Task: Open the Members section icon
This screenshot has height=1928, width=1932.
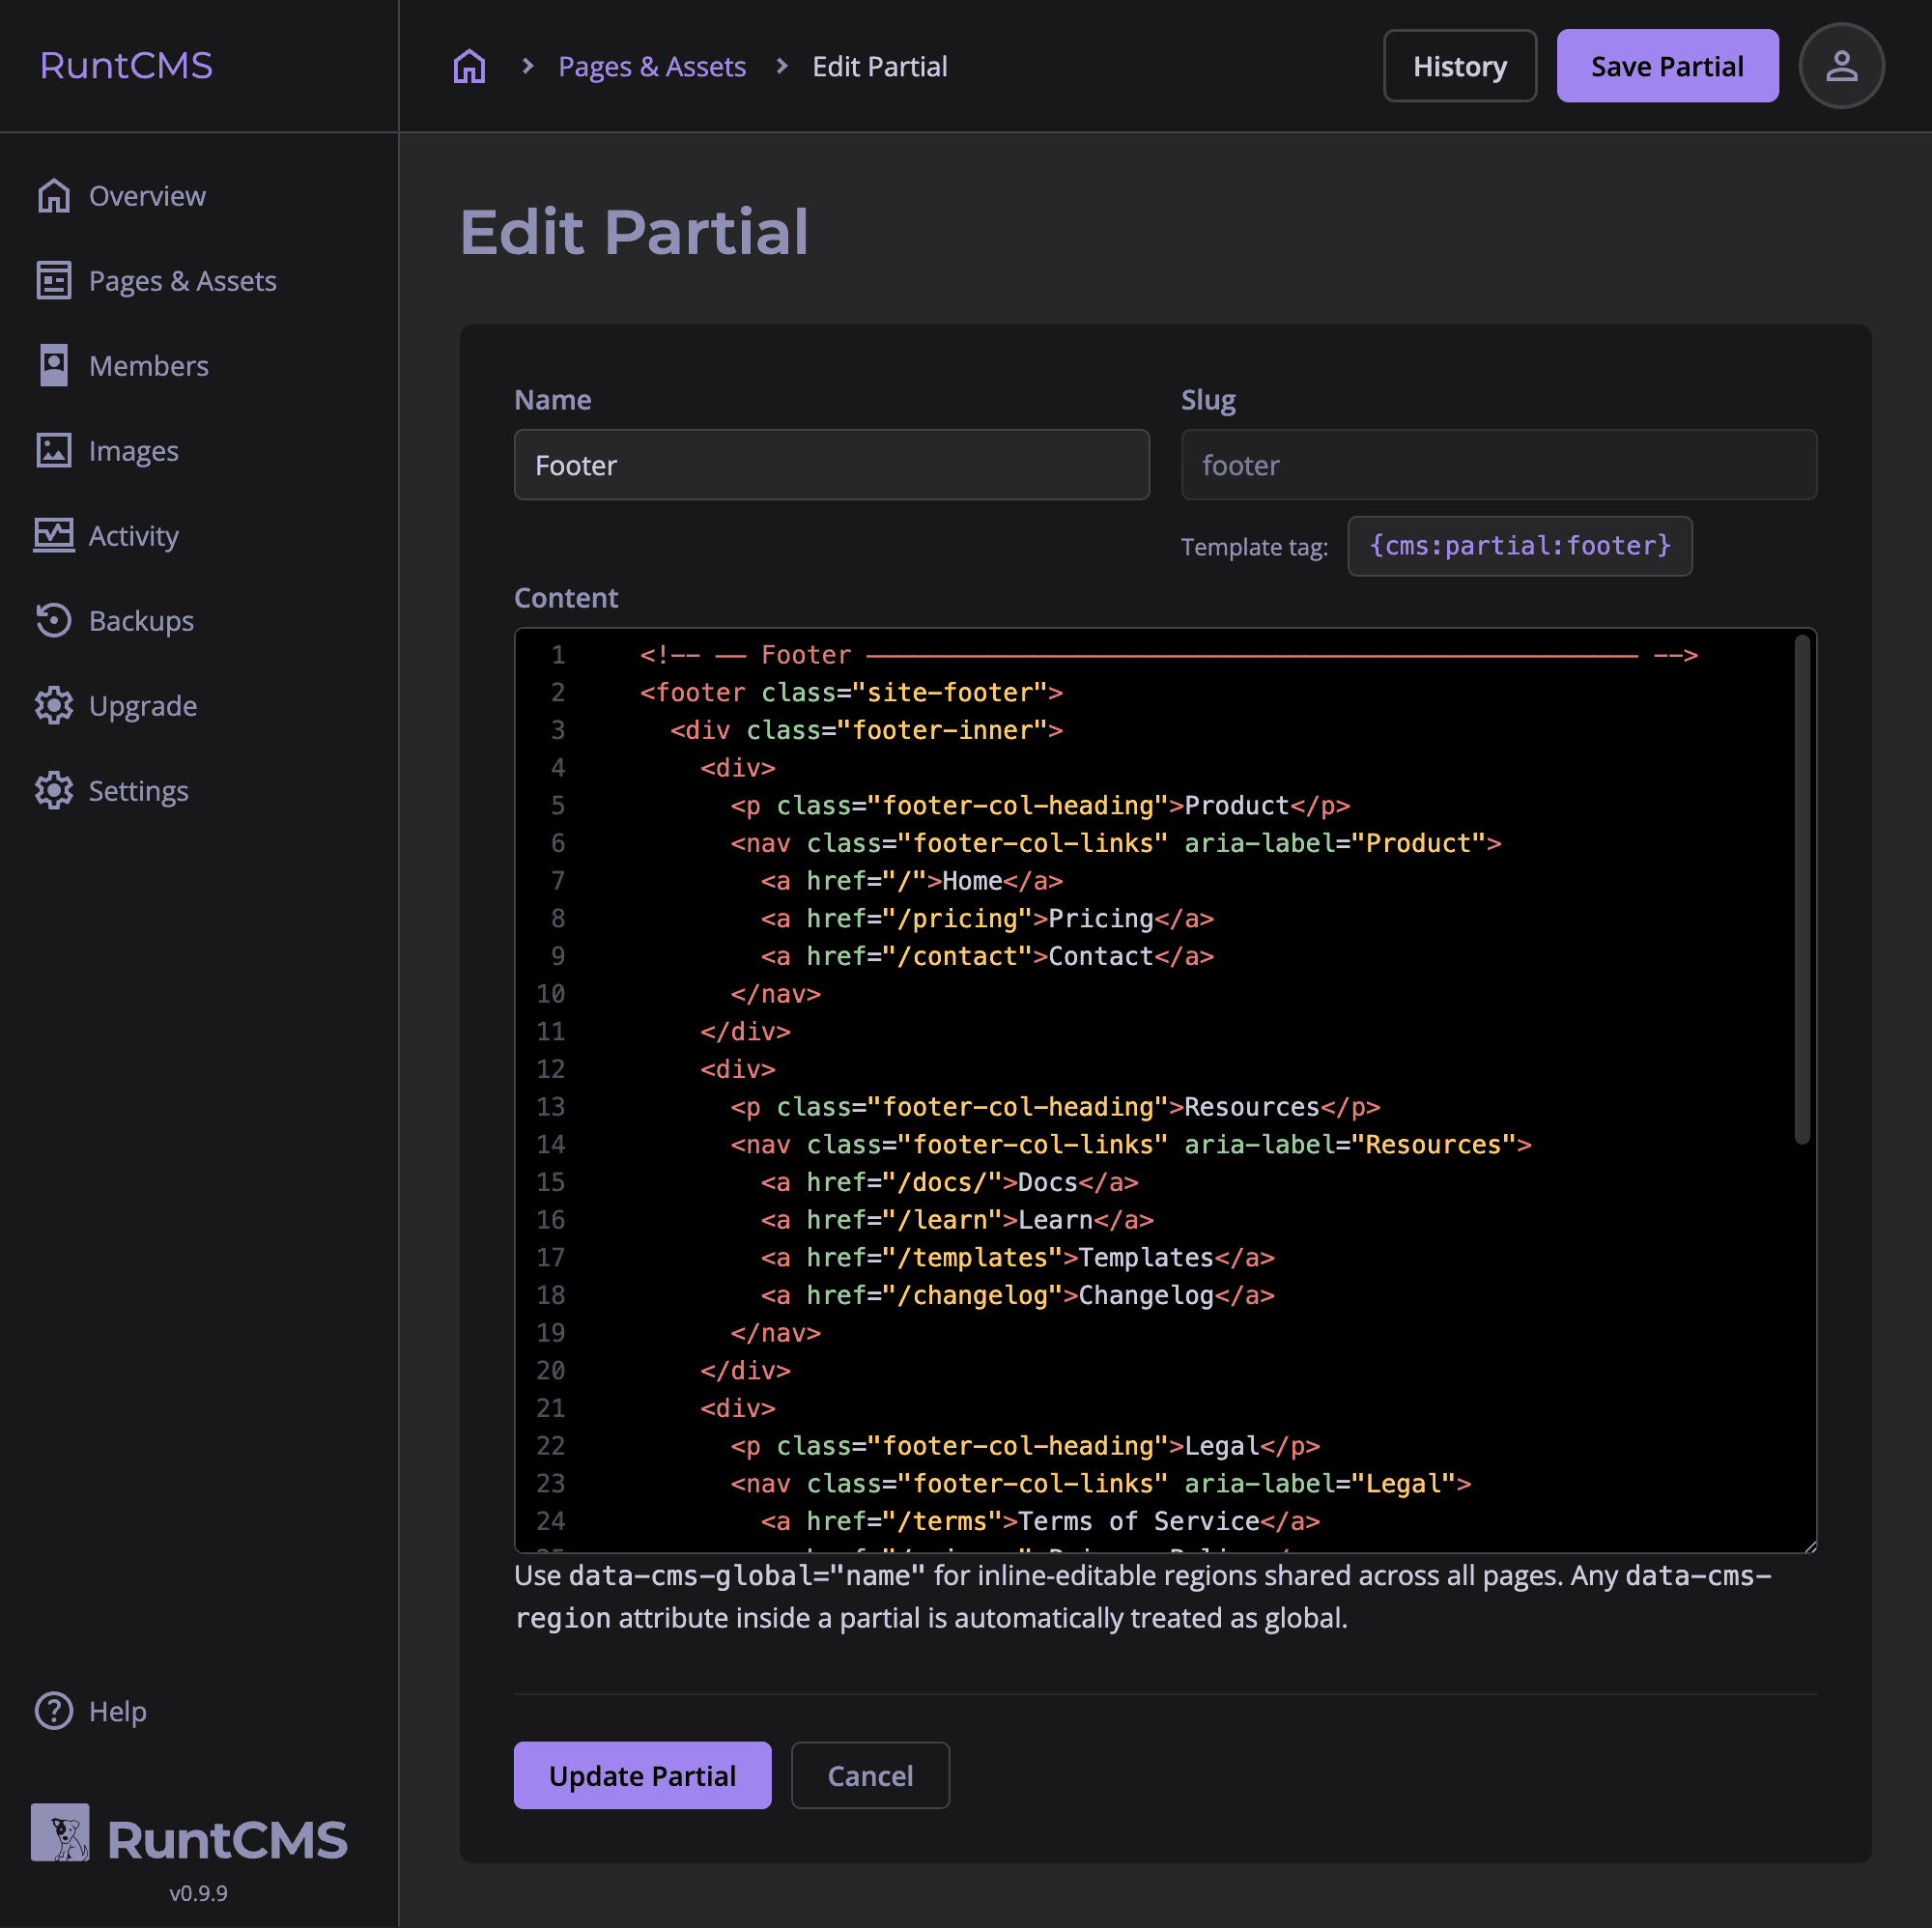Action: (54, 365)
